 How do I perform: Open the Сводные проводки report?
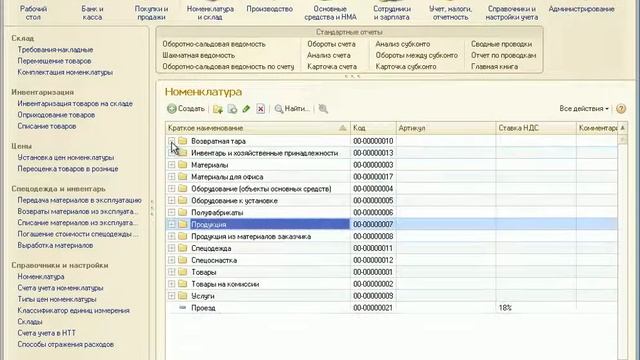pyautogui.click(x=501, y=44)
